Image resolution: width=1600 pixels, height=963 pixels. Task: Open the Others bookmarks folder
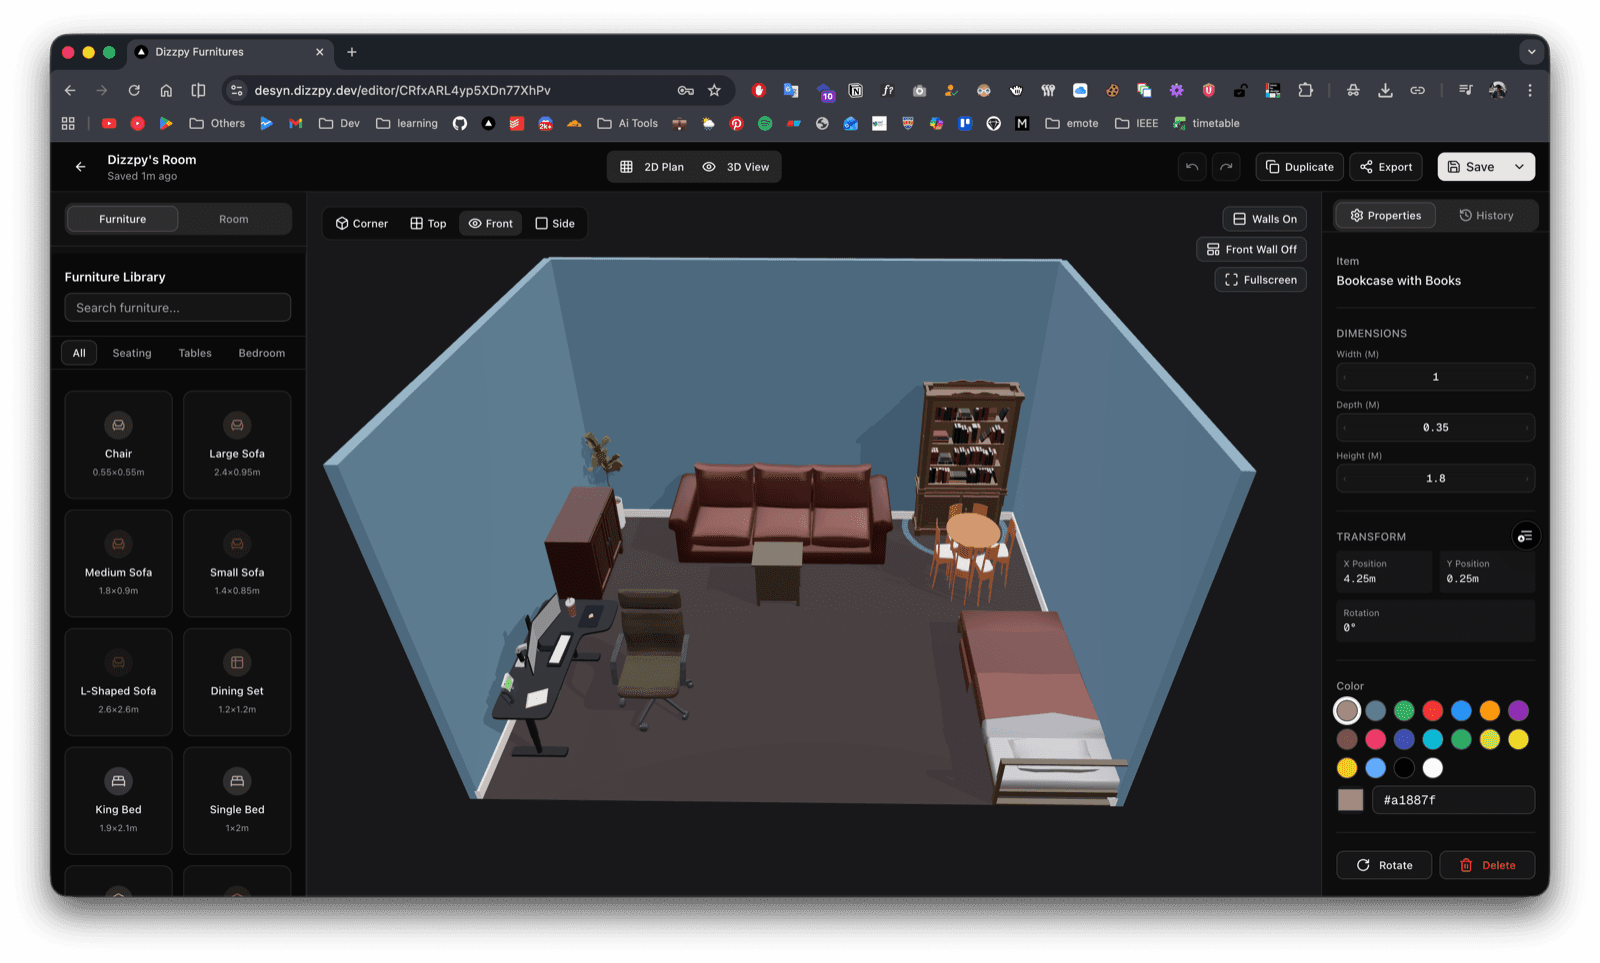tap(217, 123)
